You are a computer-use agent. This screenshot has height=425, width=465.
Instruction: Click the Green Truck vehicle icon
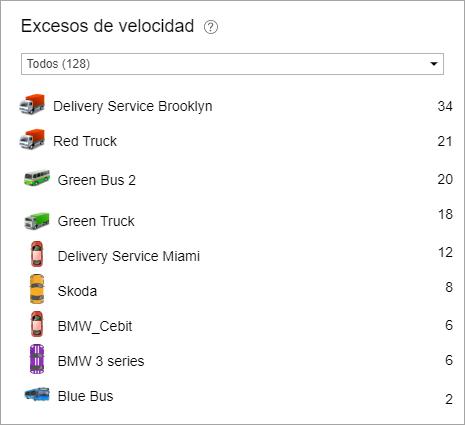[37, 221]
